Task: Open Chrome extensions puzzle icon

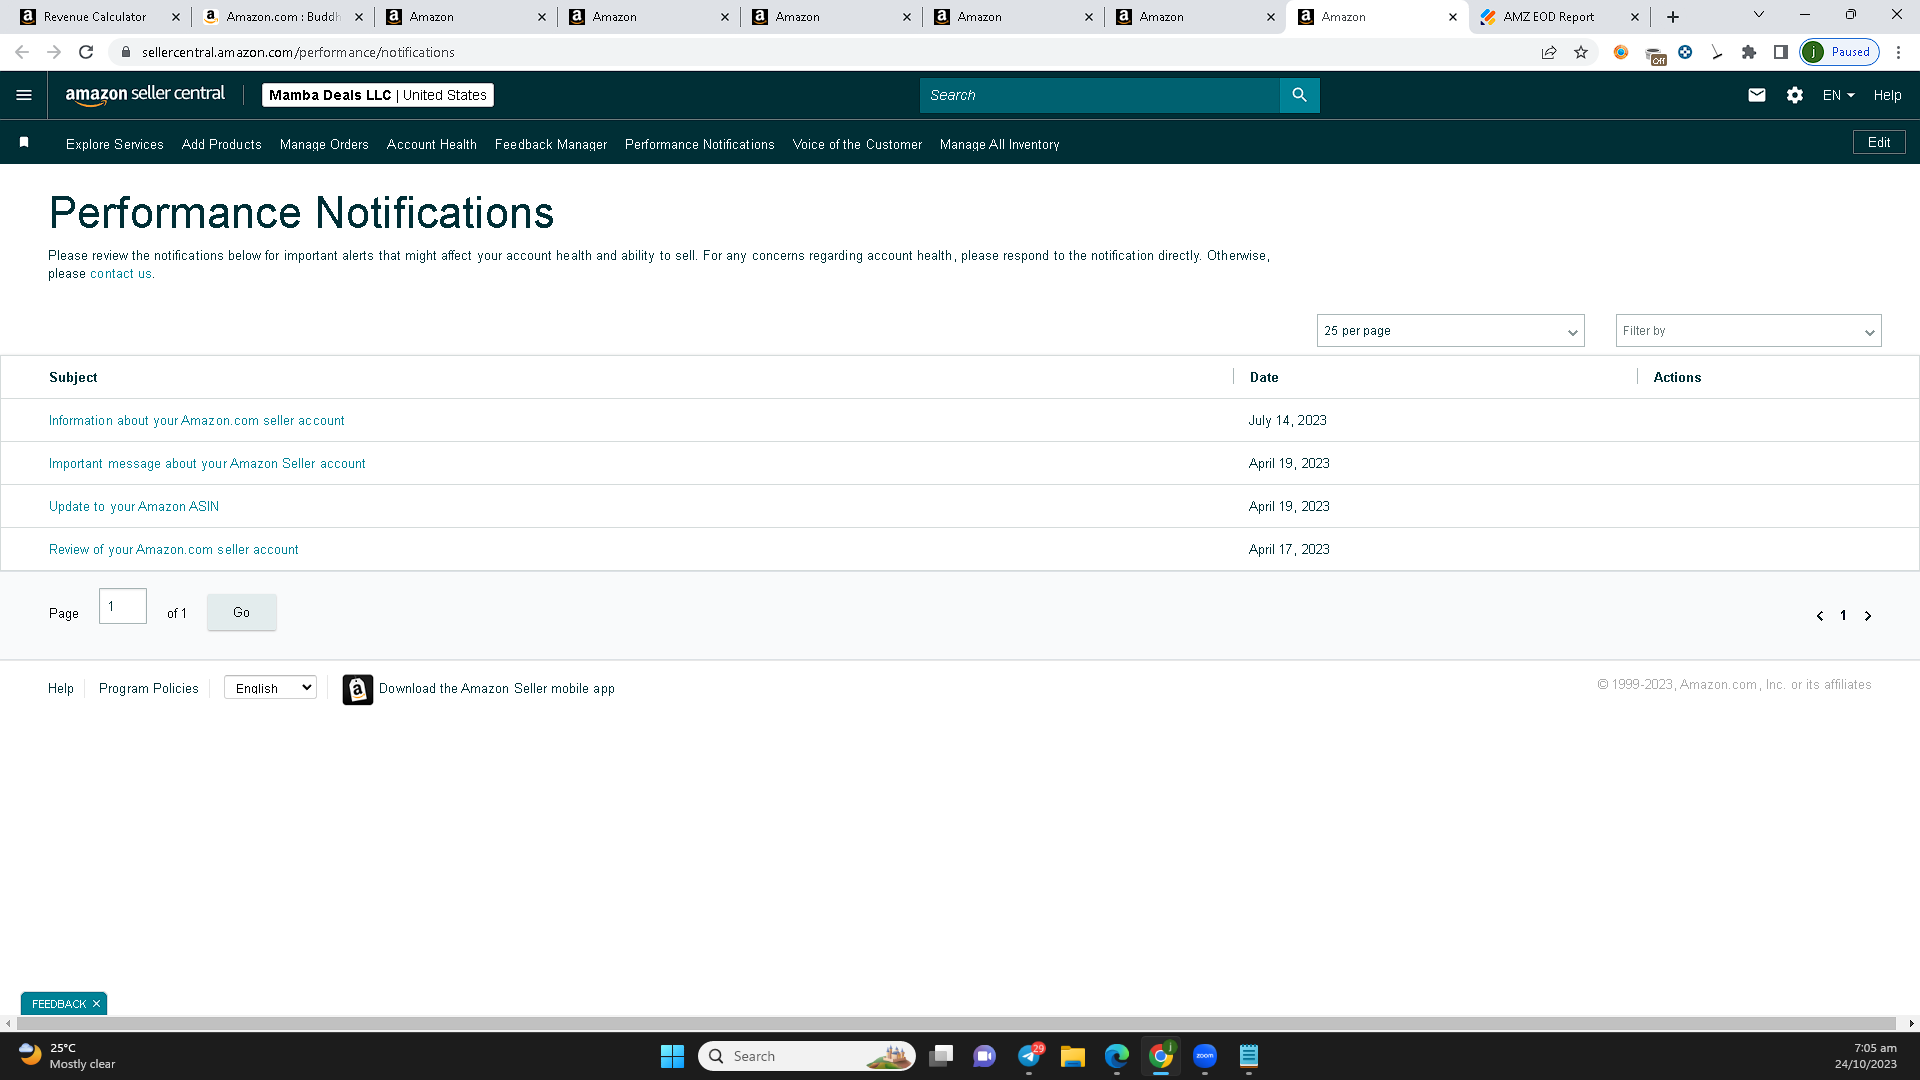Action: tap(1749, 52)
